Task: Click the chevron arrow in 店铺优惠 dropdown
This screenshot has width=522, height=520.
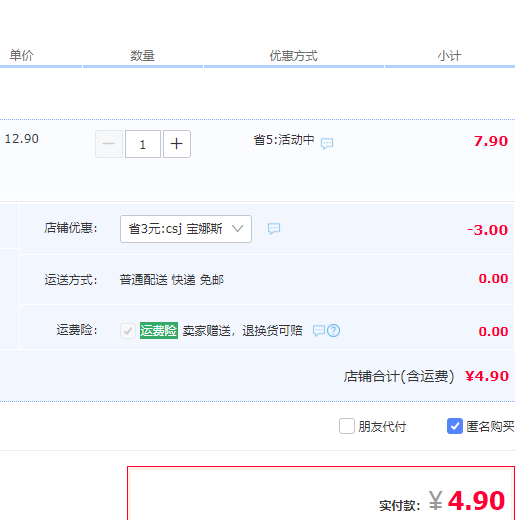Action: pos(238,229)
